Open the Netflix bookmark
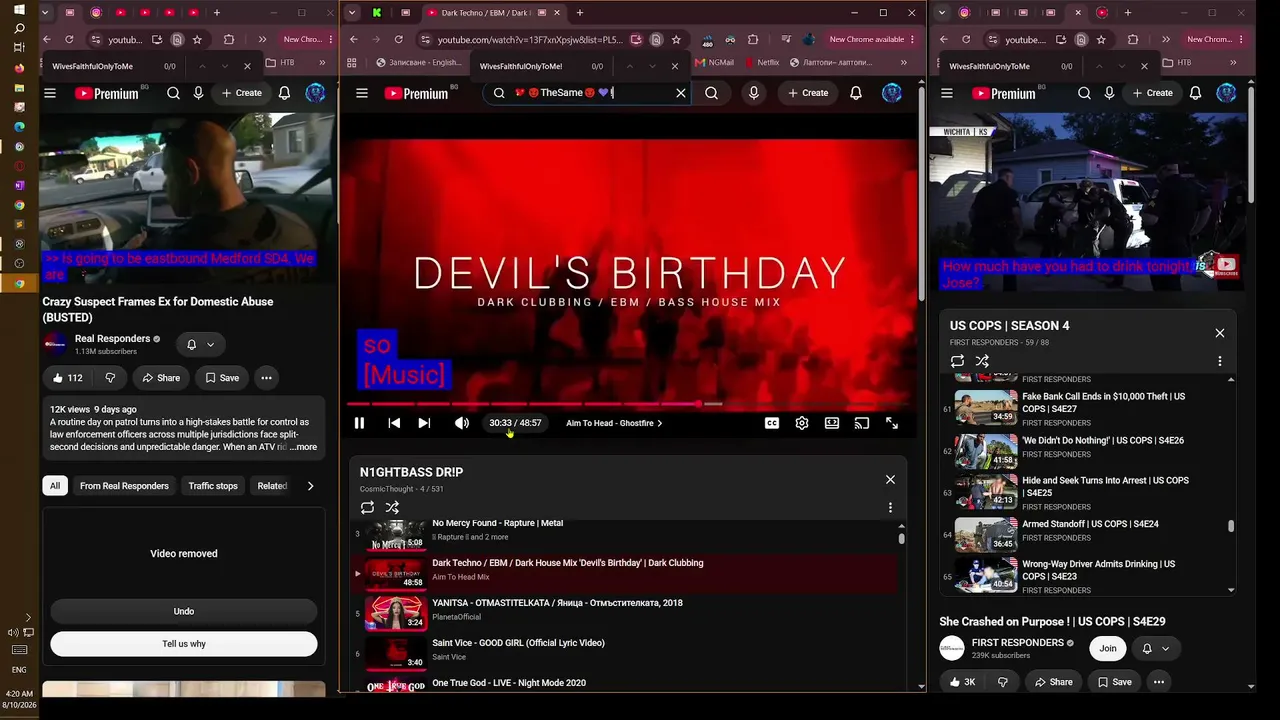1280x720 pixels. pyautogui.click(x=760, y=62)
